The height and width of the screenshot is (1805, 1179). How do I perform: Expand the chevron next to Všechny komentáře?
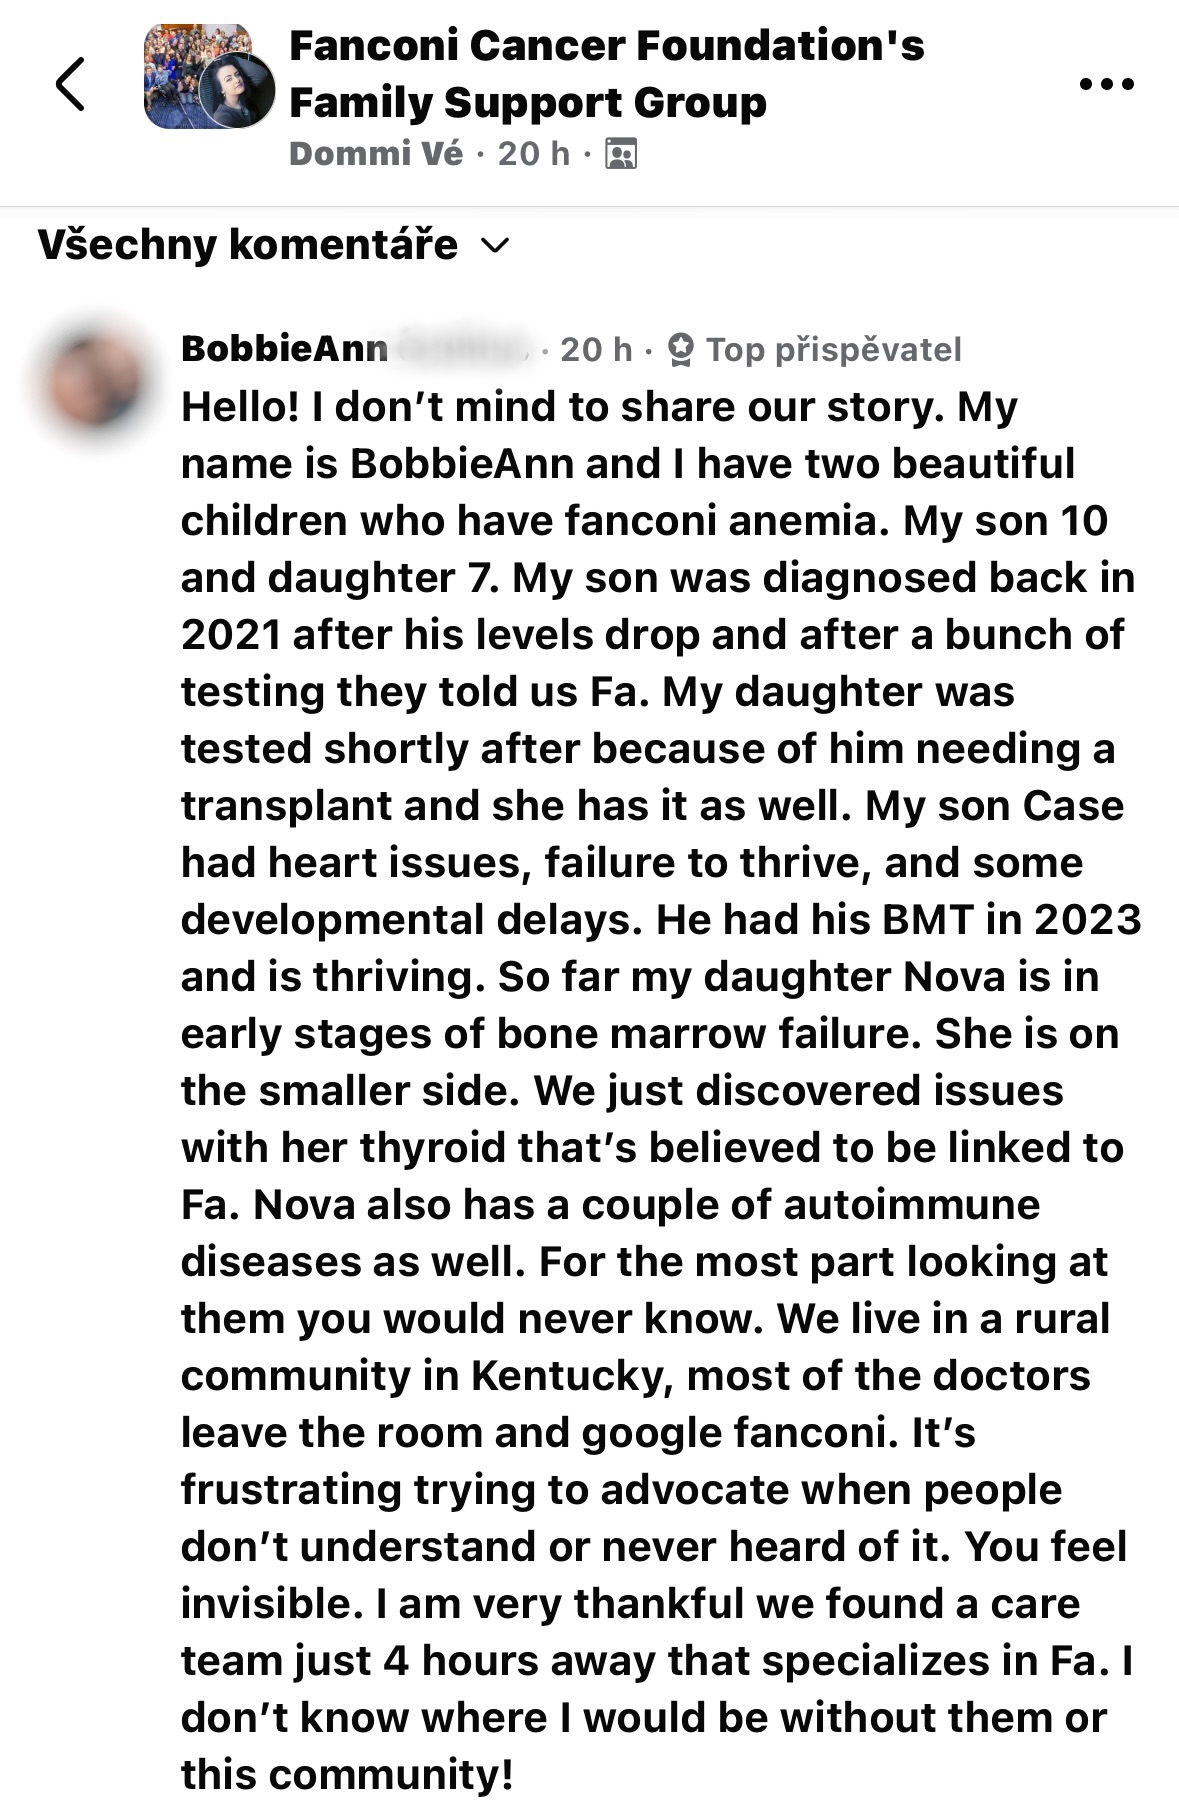(496, 246)
